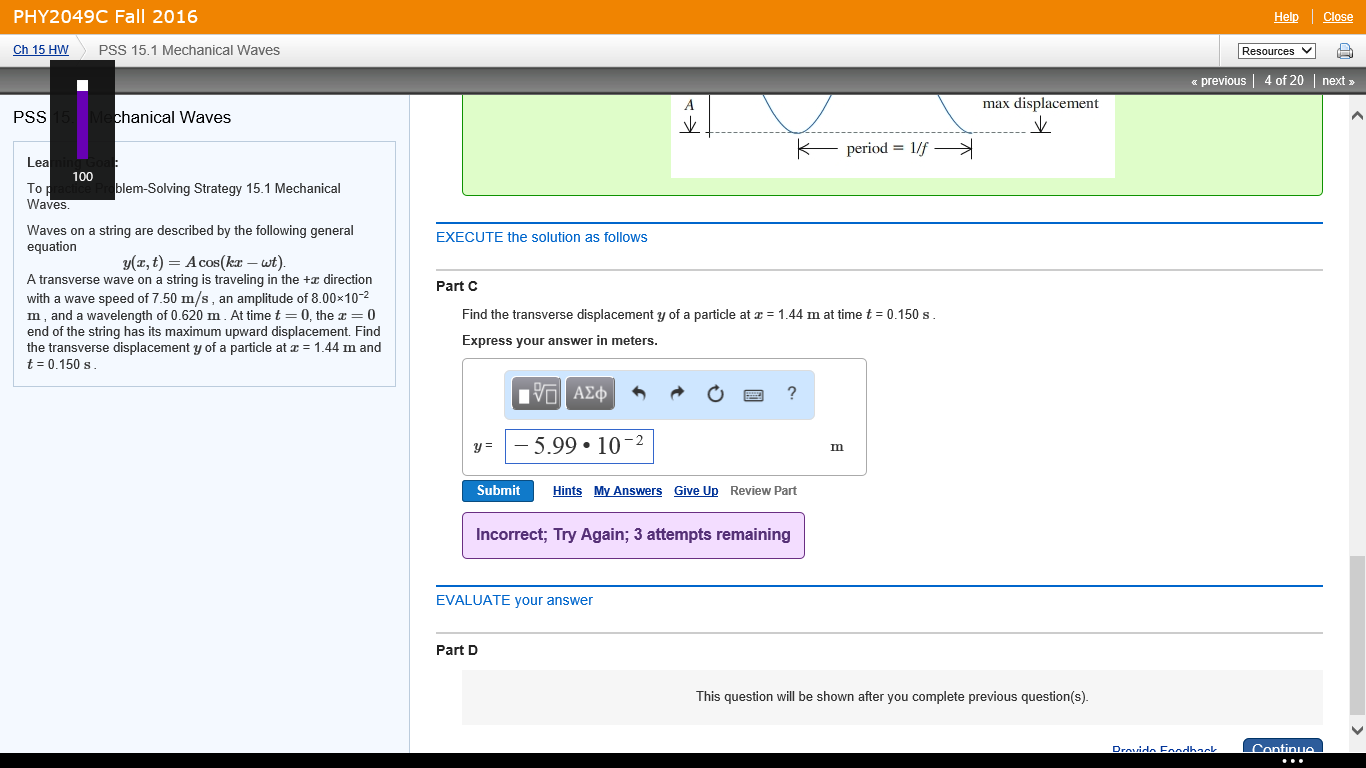Redo the last change in the answer box
Viewport: 1366px width, 768px height.
click(x=677, y=393)
